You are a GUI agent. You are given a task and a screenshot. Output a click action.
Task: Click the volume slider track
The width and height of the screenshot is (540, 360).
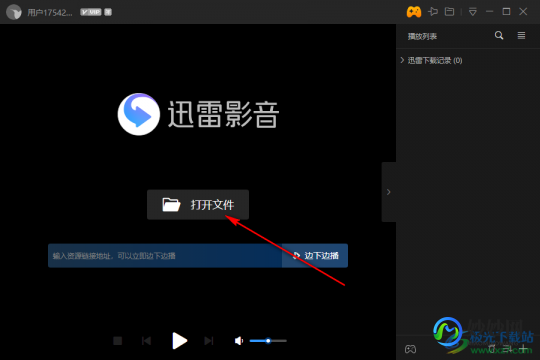point(268,341)
